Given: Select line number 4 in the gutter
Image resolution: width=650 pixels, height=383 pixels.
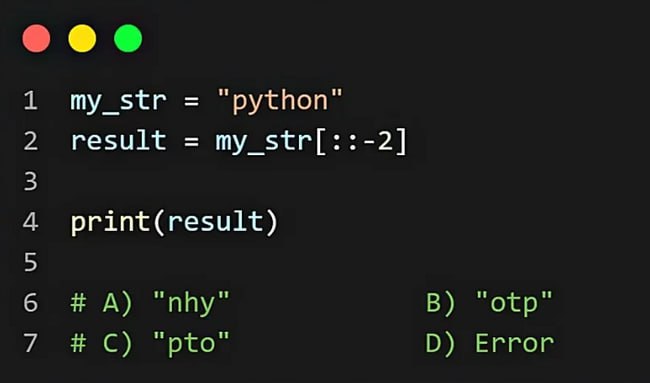Looking at the screenshot, I should pos(31,221).
